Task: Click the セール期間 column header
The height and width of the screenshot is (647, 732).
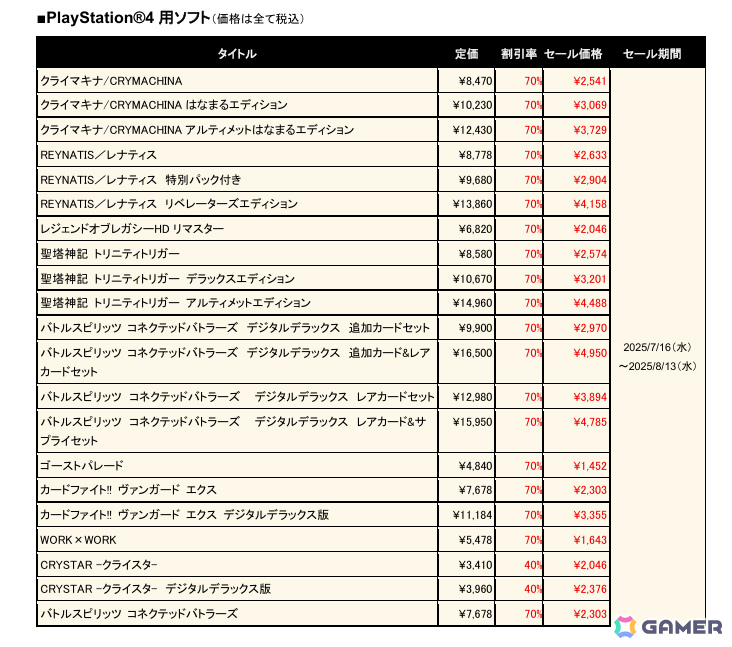Action: pyautogui.click(x=652, y=54)
